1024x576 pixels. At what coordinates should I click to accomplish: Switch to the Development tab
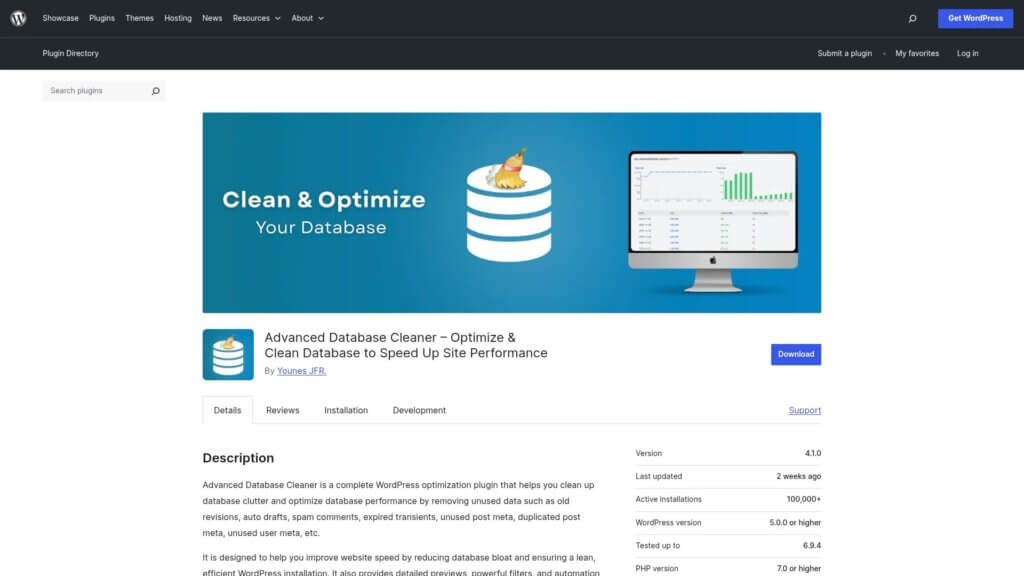pos(419,410)
